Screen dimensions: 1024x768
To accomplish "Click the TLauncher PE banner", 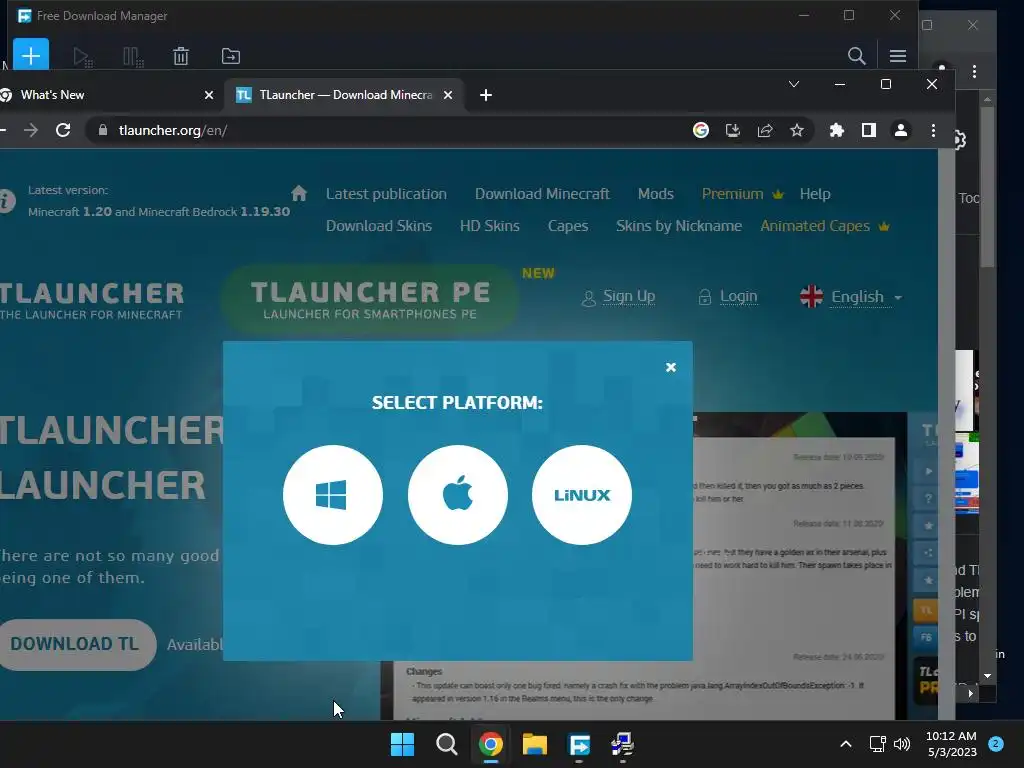I will coord(370,299).
